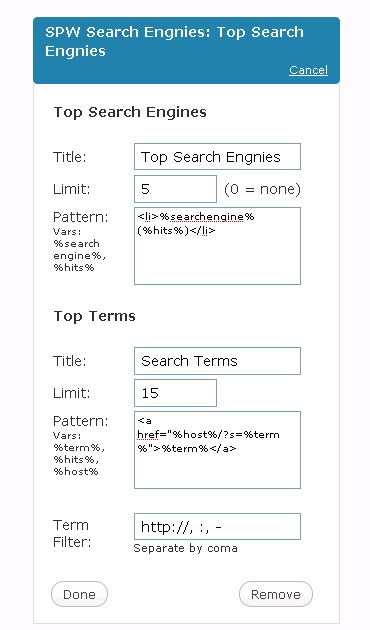Click the 'Separate by coma' hint text
This screenshot has width=370, height=630.
pyautogui.click(x=186, y=548)
